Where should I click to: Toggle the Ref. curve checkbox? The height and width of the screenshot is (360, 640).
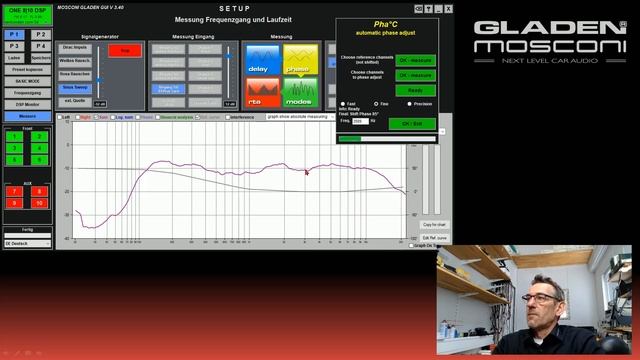tap(198, 117)
